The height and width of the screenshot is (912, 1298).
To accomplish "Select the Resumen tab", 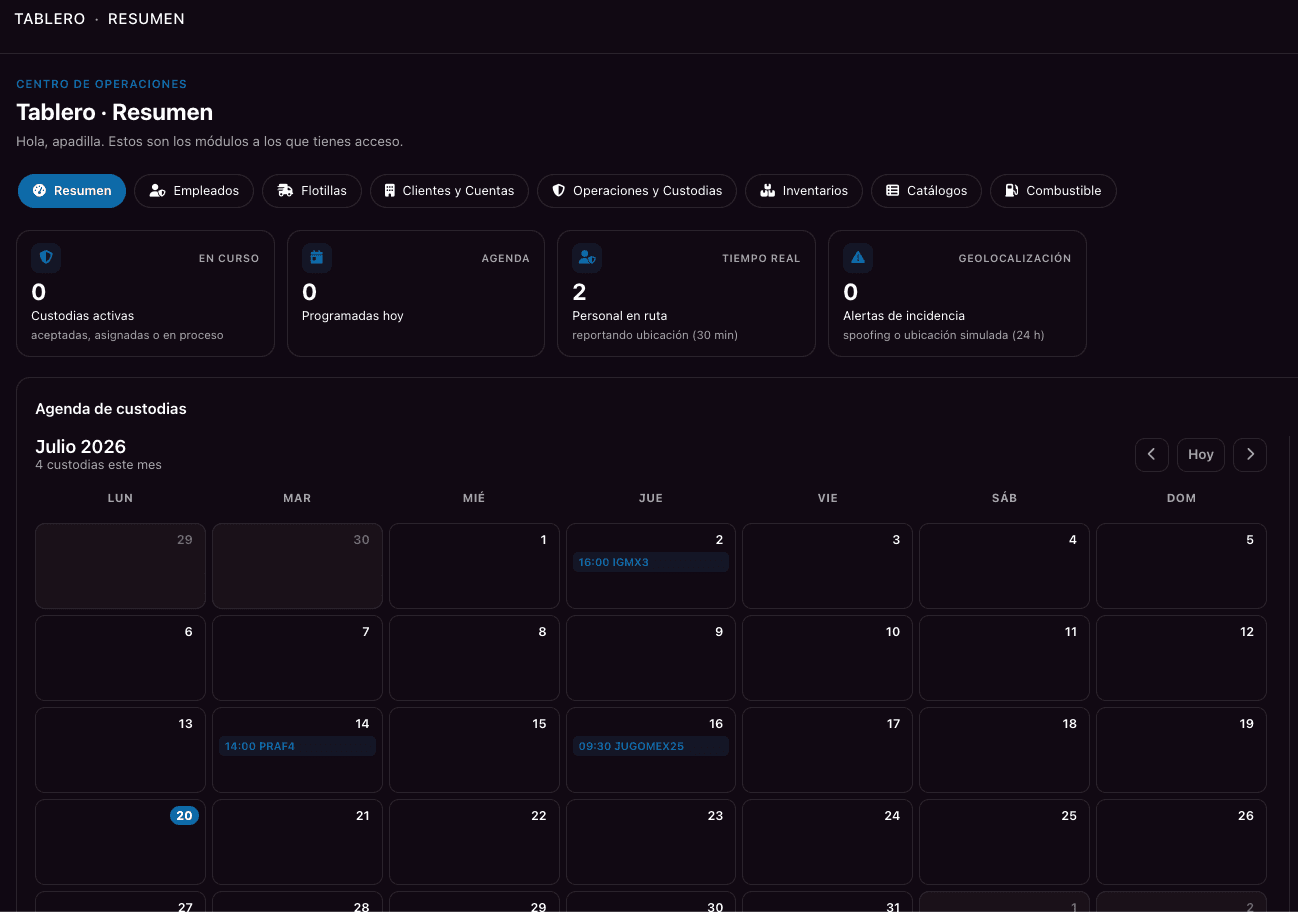I will click(x=72, y=191).
